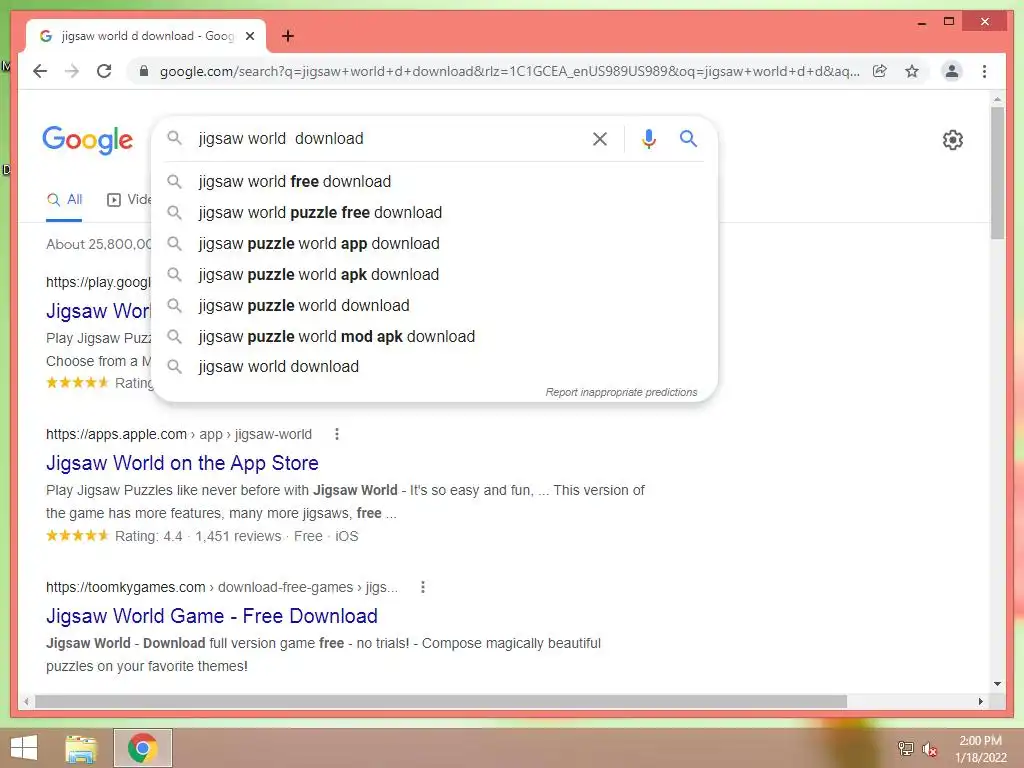The height and width of the screenshot is (768, 1024).
Task: View site info via the padlock icon
Action: (x=144, y=71)
